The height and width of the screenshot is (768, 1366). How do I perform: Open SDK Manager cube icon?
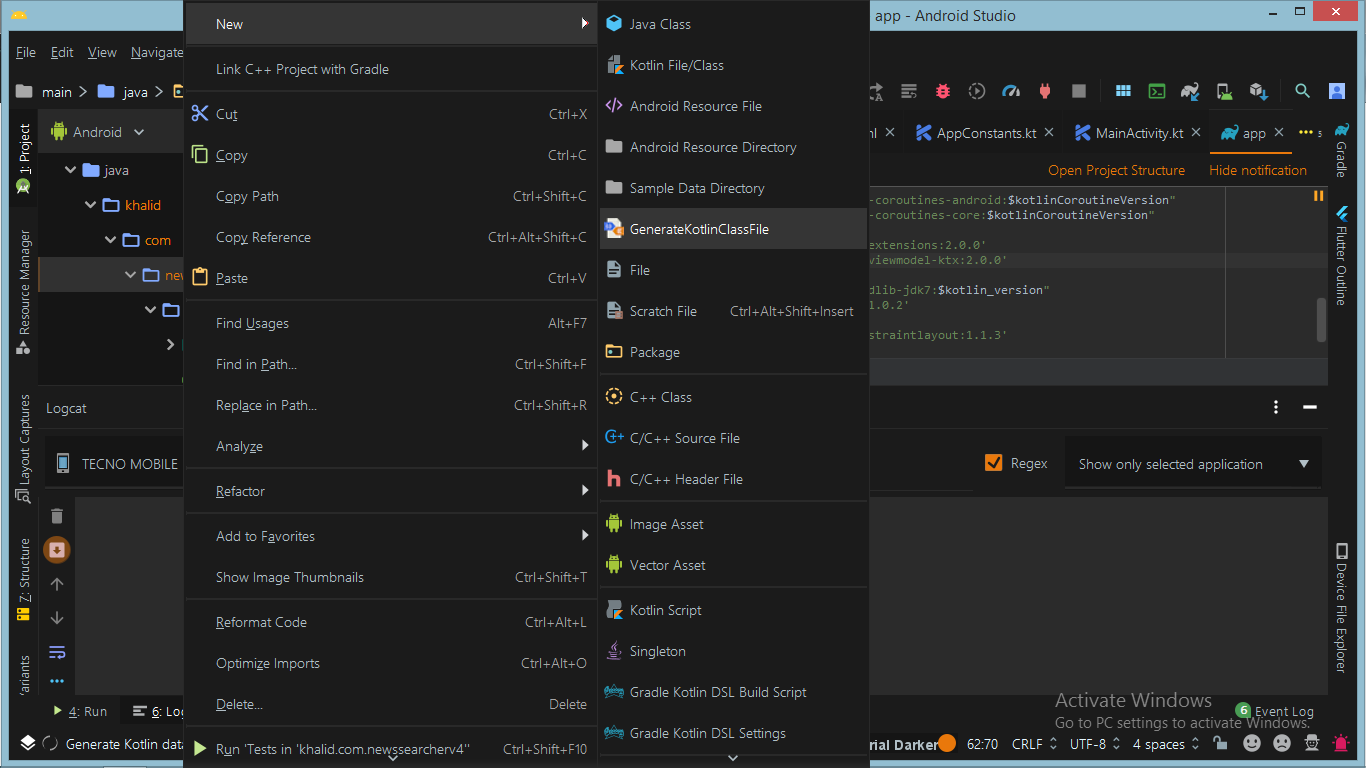click(x=1258, y=91)
